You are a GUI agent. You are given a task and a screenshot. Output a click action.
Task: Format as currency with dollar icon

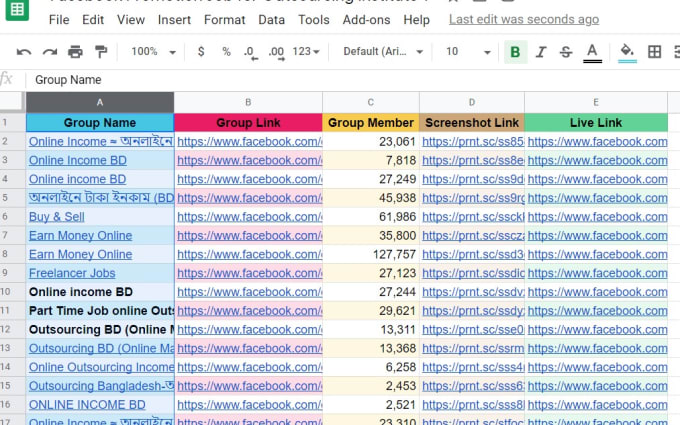pyautogui.click(x=201, y=52)
